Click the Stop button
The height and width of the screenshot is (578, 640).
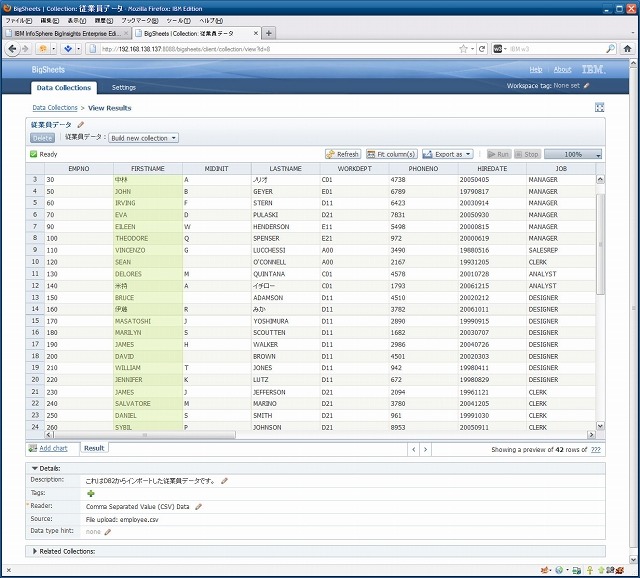click(x=527, y=154)
